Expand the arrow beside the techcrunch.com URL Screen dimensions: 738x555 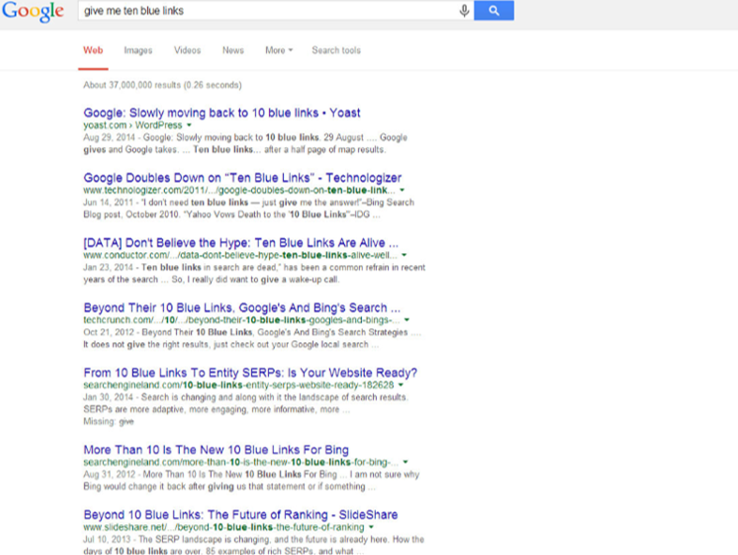click(x=407, y=320)
